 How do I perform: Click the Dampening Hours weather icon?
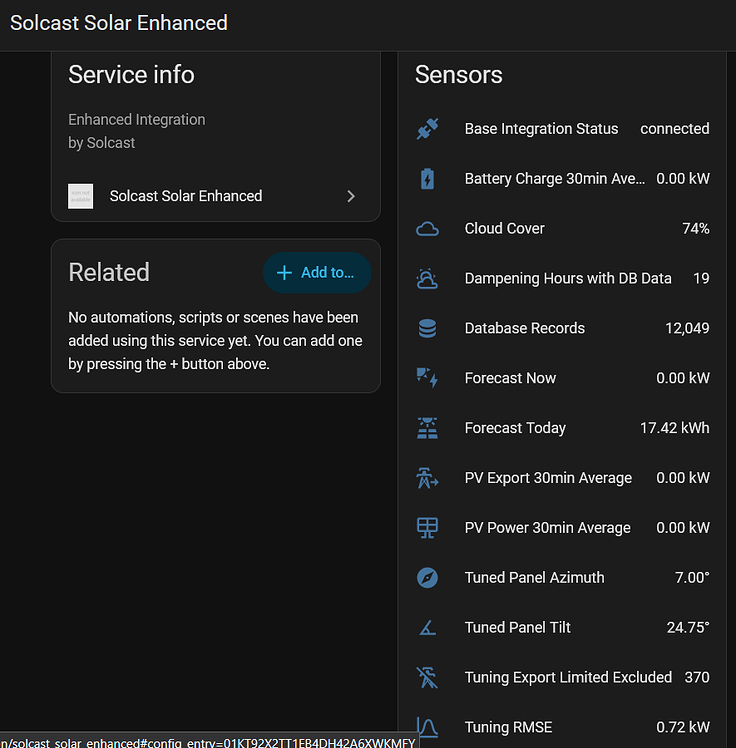(x=427, y=279)
